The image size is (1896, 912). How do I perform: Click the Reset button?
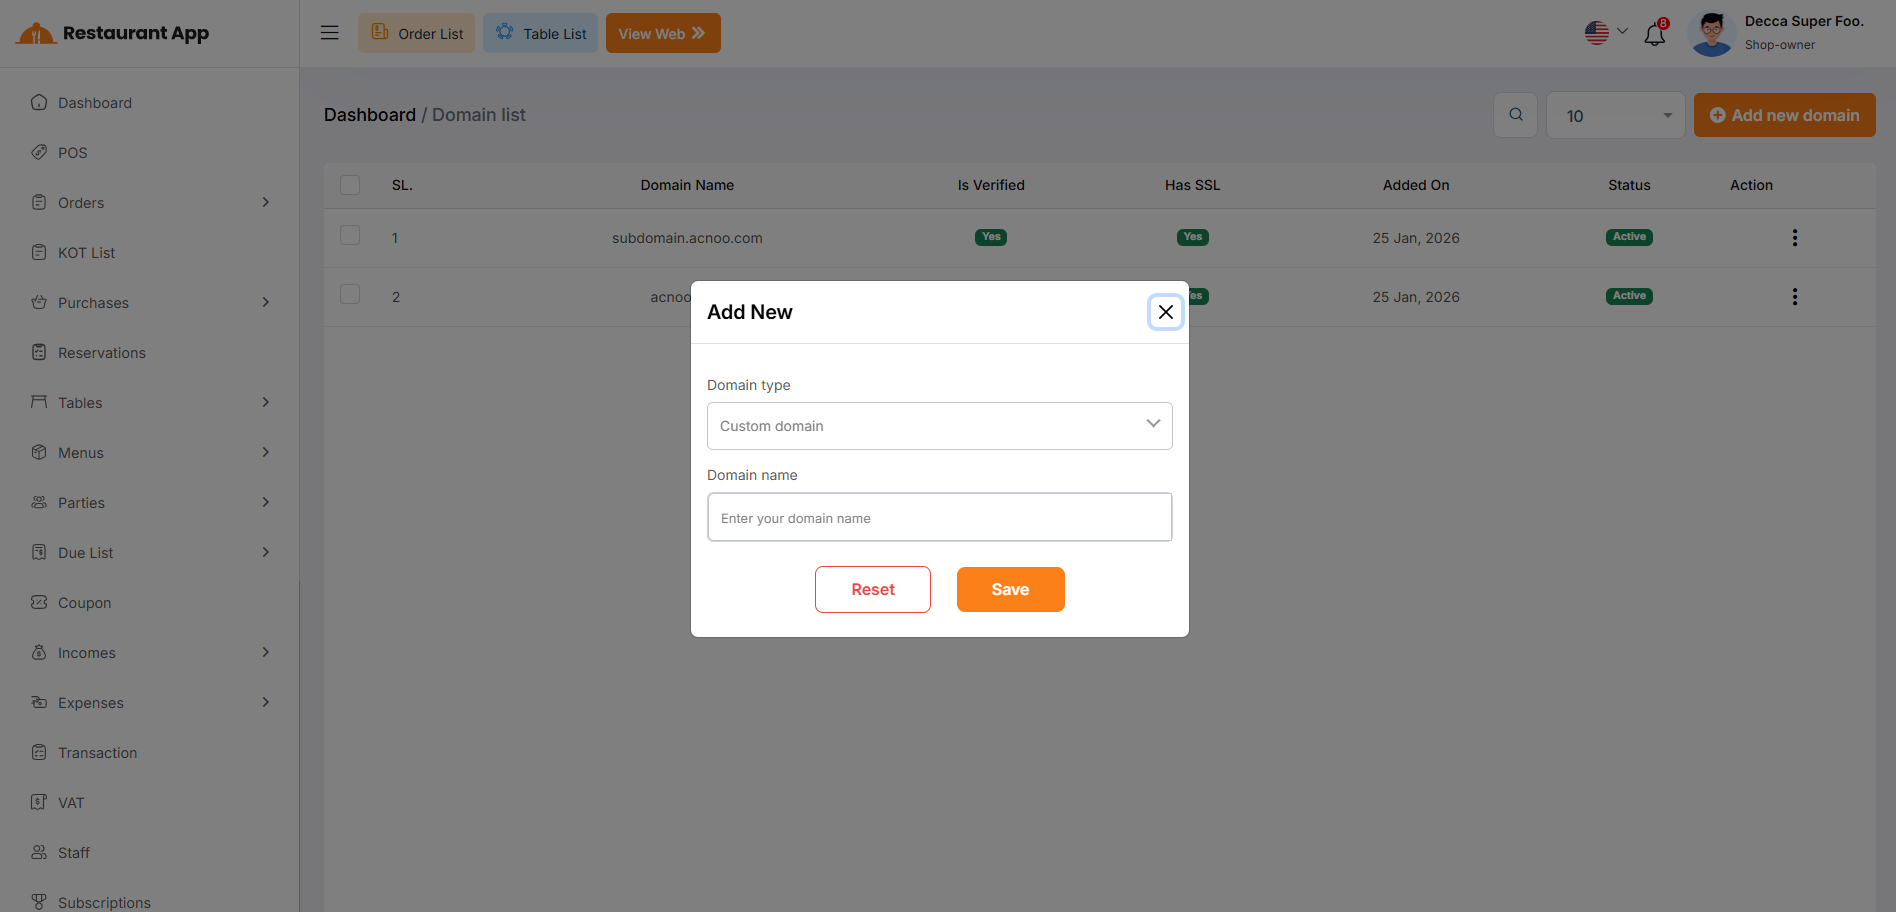(x=872, y=590)
